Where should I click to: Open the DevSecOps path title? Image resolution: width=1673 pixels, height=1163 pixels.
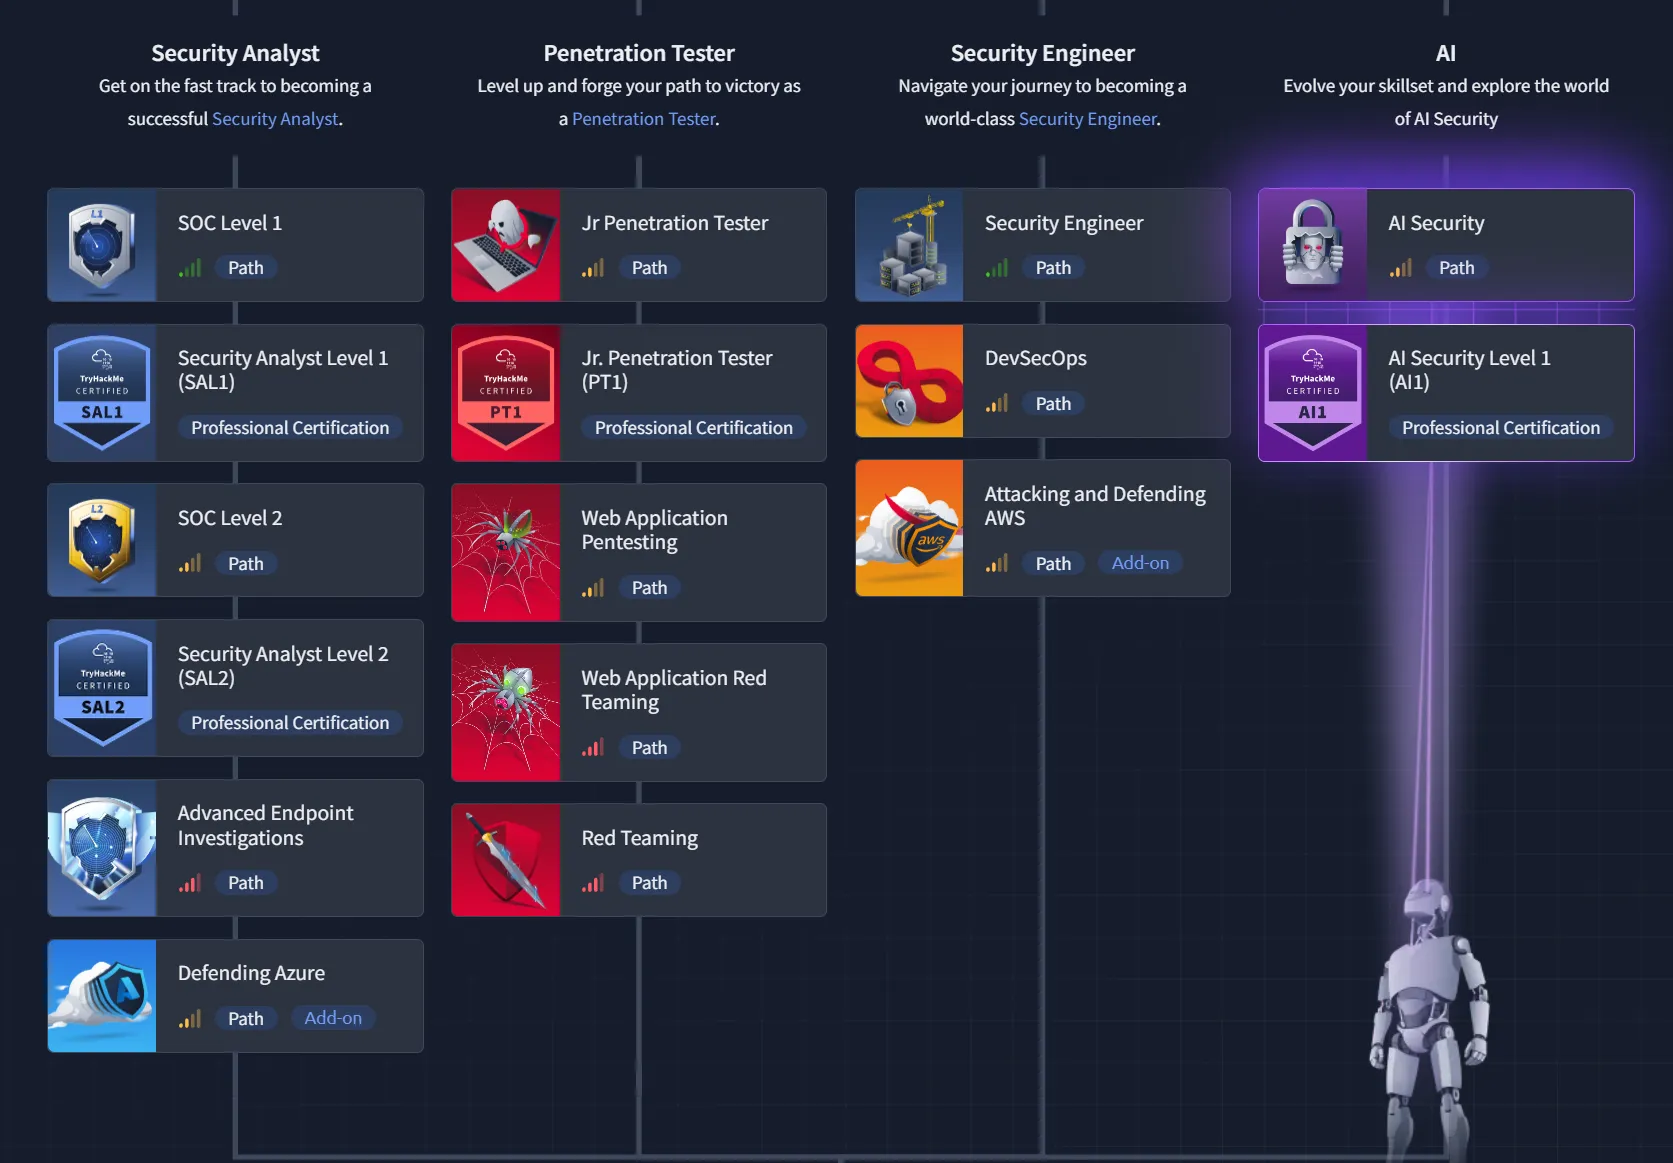coord(1036,358)
